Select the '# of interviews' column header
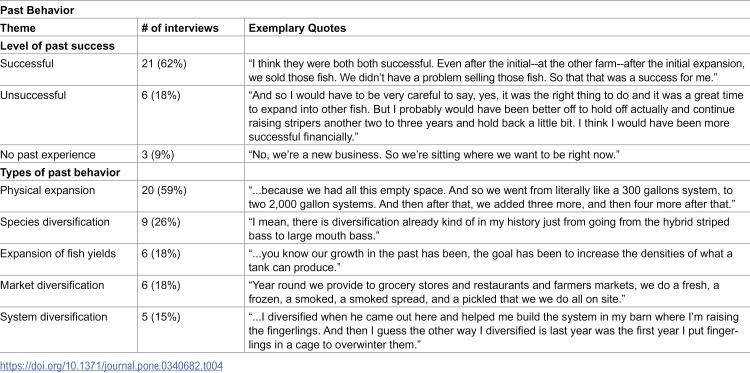This screenshot has width=750, height=373. [180, 28]
